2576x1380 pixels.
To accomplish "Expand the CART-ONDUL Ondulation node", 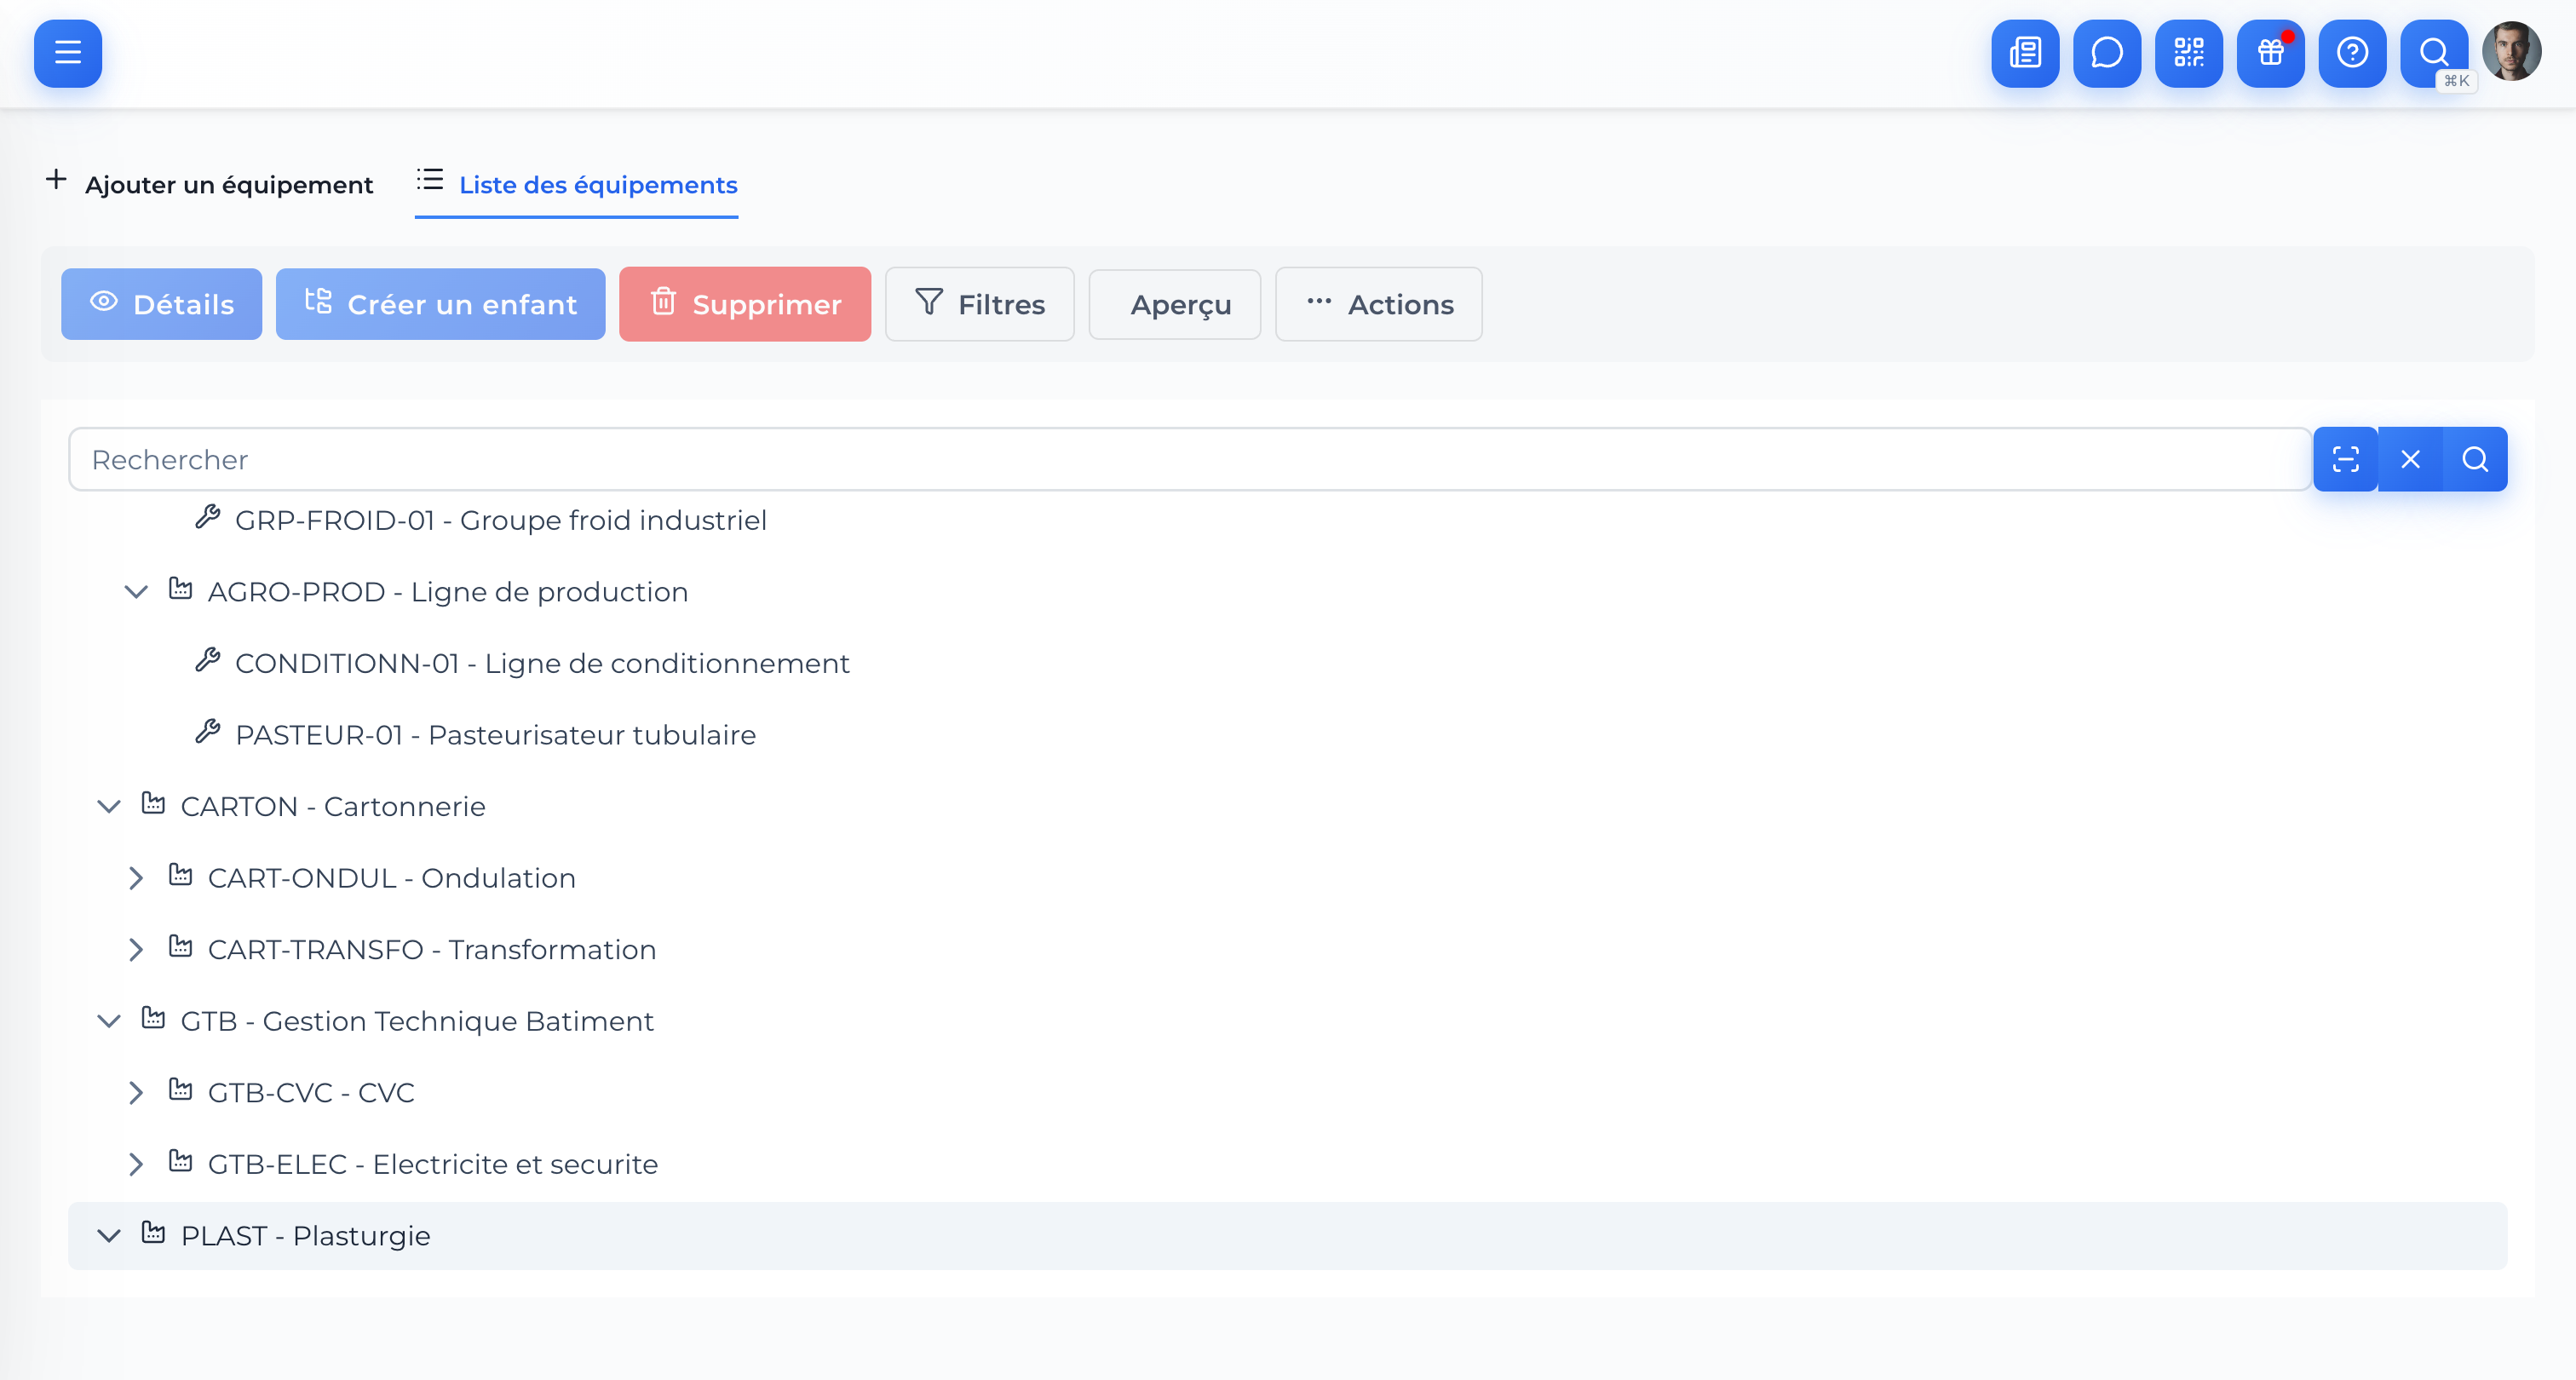I will 136,878.
